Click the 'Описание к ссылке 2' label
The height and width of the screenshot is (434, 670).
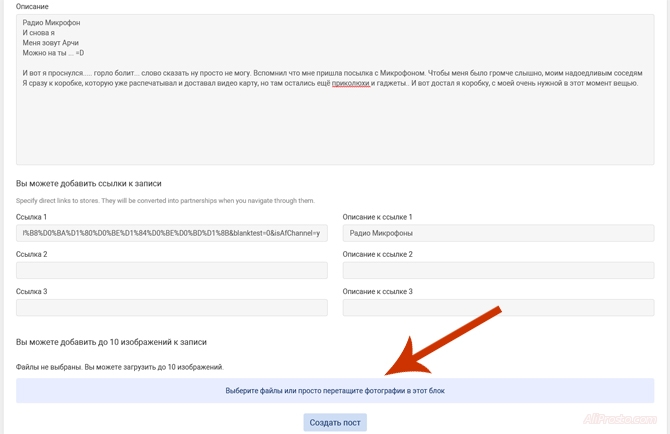click(x=377, y=254)
